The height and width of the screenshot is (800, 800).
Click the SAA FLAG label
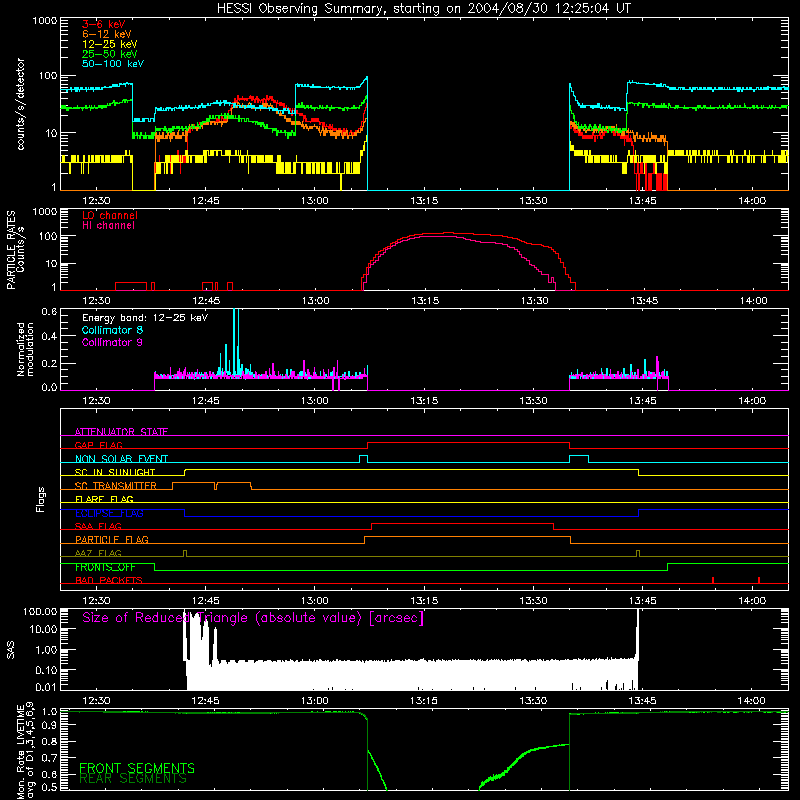(98, 526)
